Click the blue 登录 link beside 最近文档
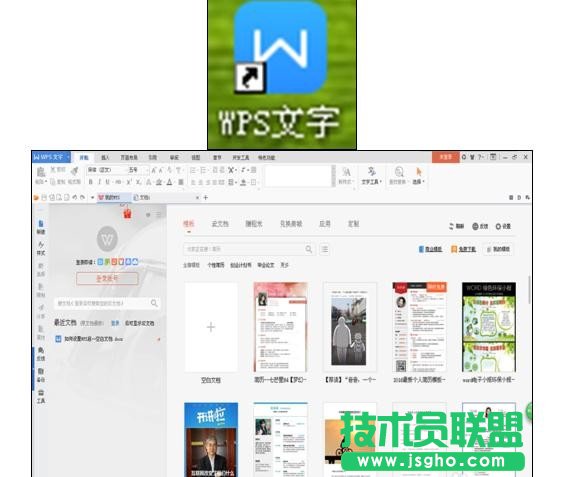This screenshot has width=568, height=477. coord(115,323)
